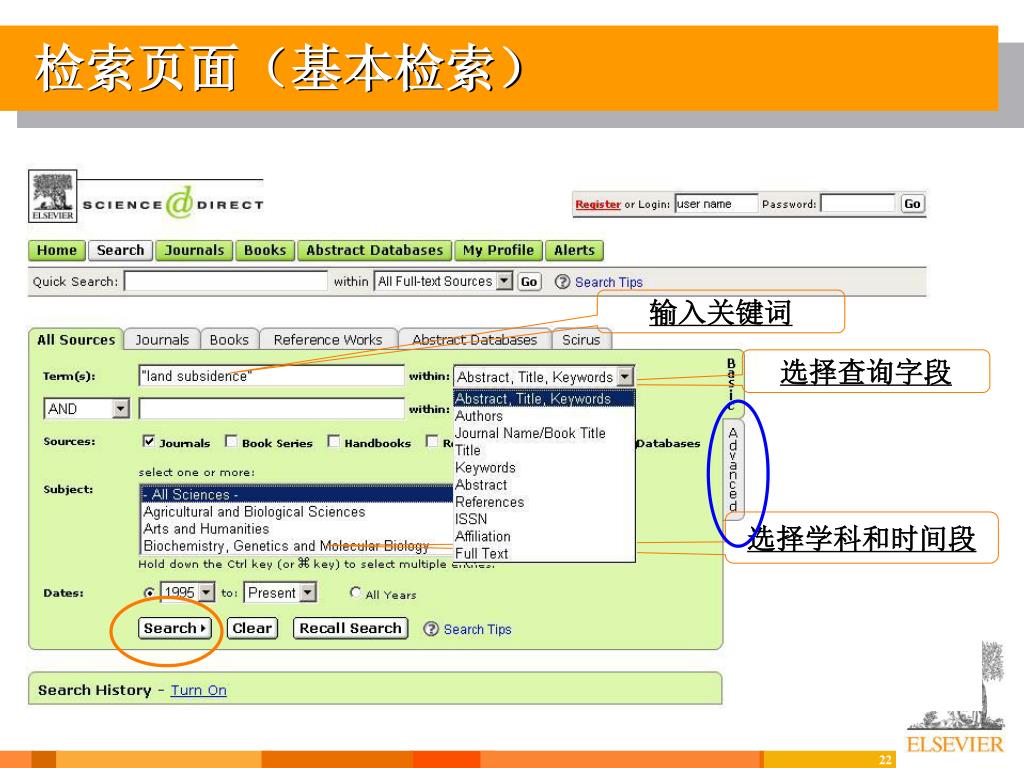
Task: Uncheck the Journals source checkbox
Action: tap(149, 441)
